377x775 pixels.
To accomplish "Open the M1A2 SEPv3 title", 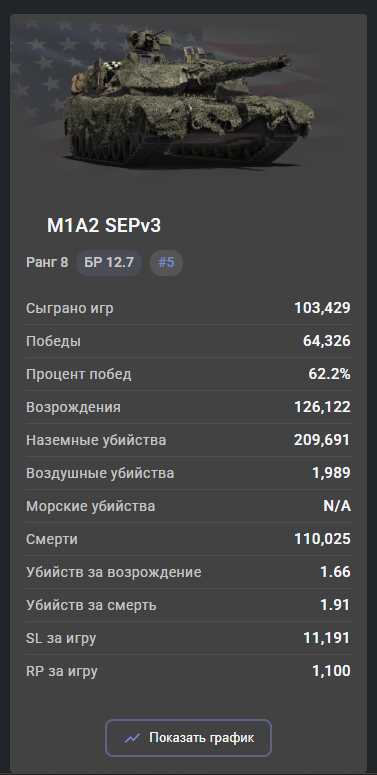I will click(x=104, y=226).
